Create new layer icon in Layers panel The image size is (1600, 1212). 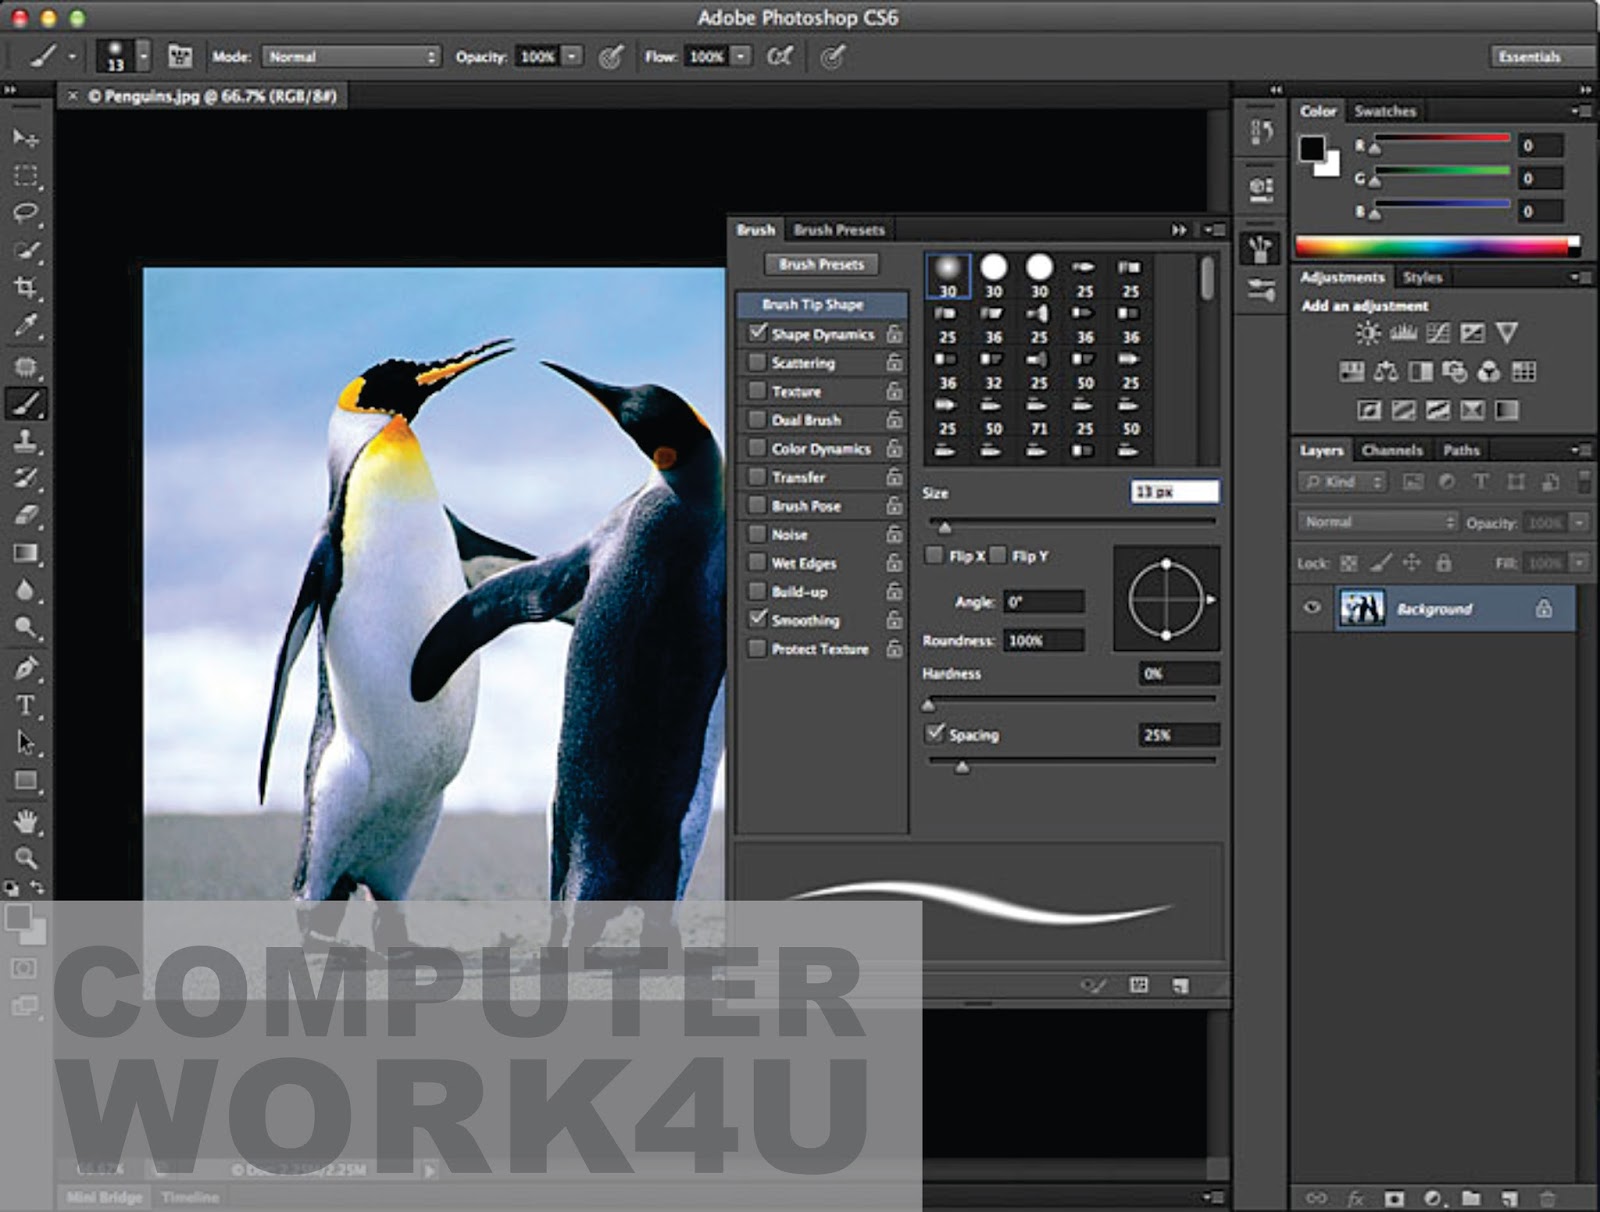(x=1509, y=1197)
